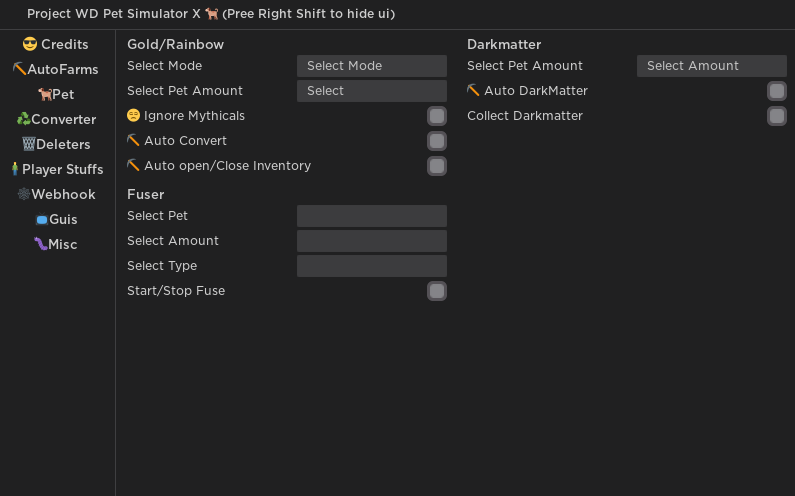Click the purple worm icon beside Misc
This screenshot has height=496, width=795.
click(x=41, y=244)
